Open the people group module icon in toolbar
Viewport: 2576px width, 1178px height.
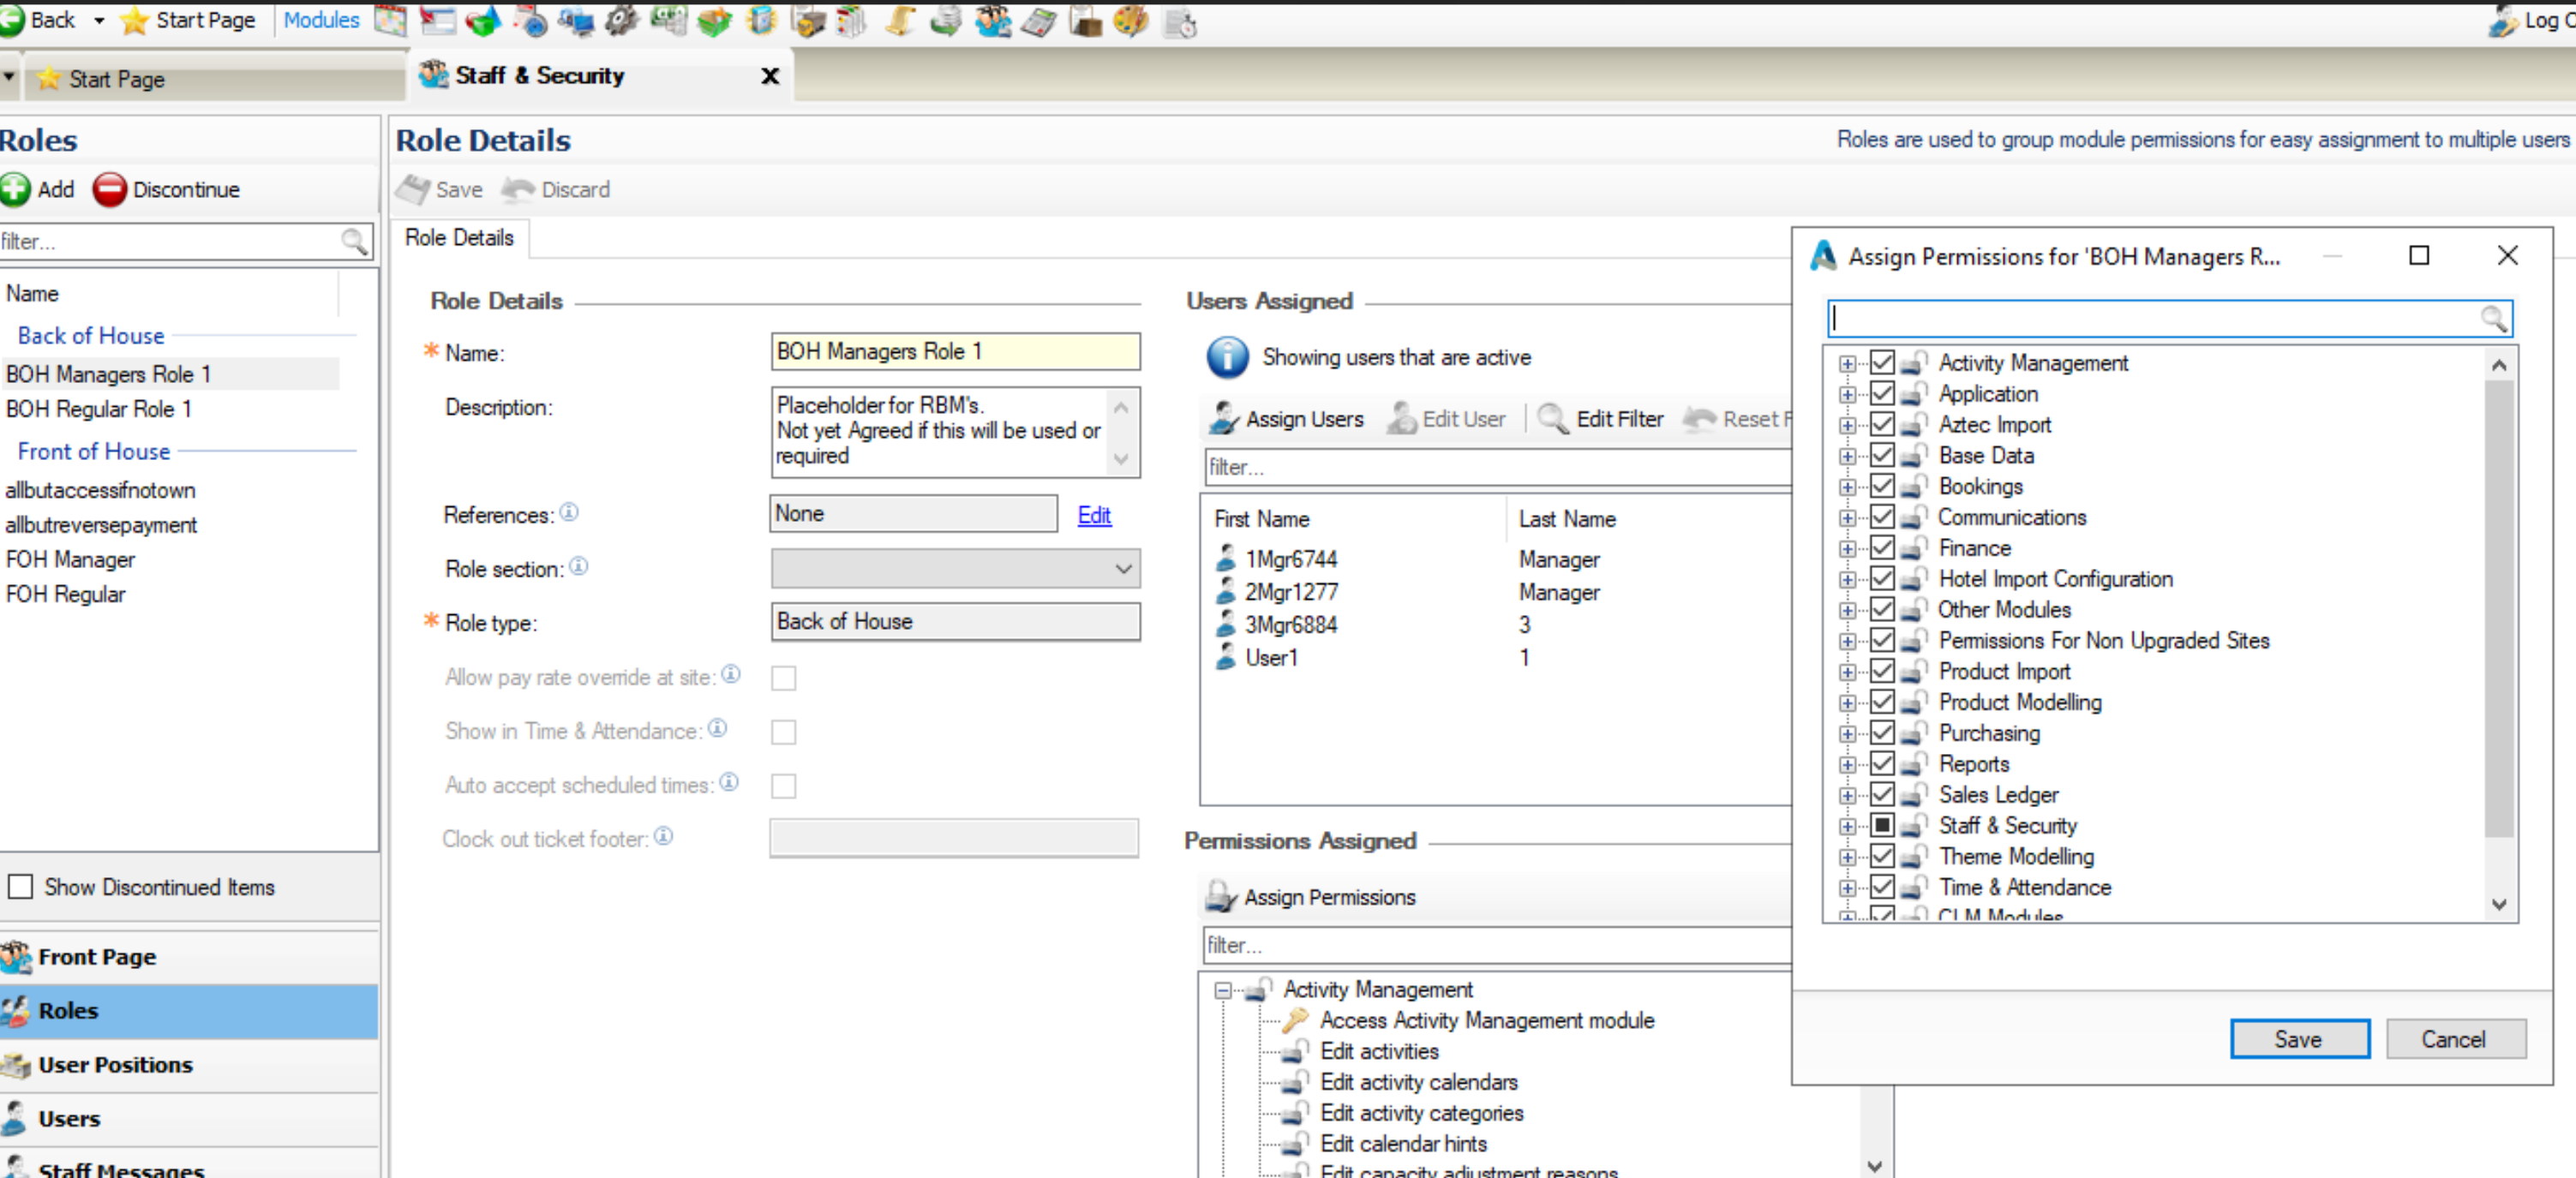pyautogui.click(x=992, y=20)
